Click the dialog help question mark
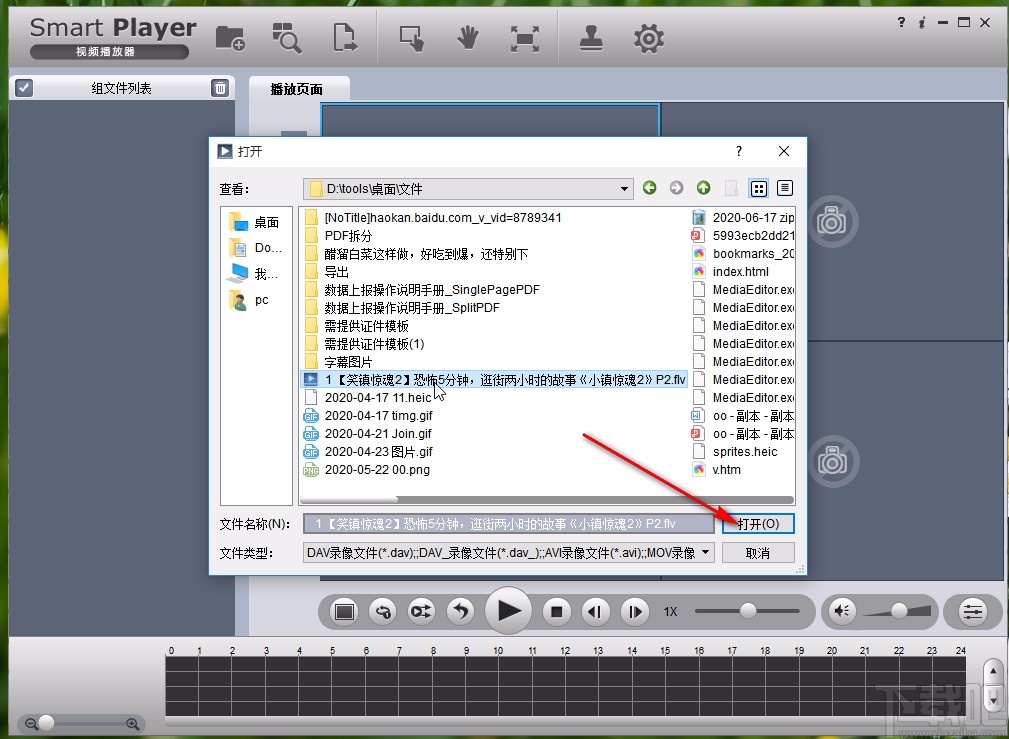 click(x=739, y=151)
